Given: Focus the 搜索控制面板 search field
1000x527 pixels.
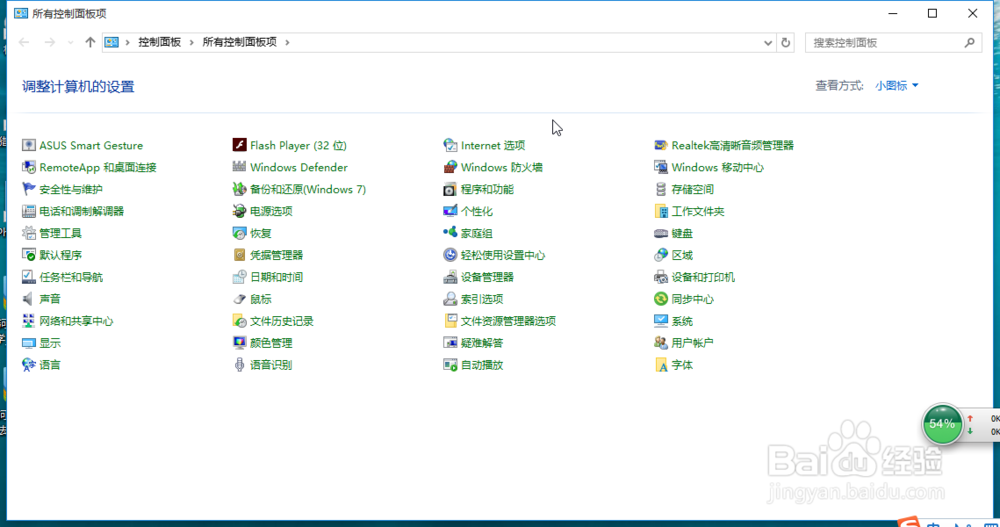Looking at the screenshot, I should pos(893,43).
